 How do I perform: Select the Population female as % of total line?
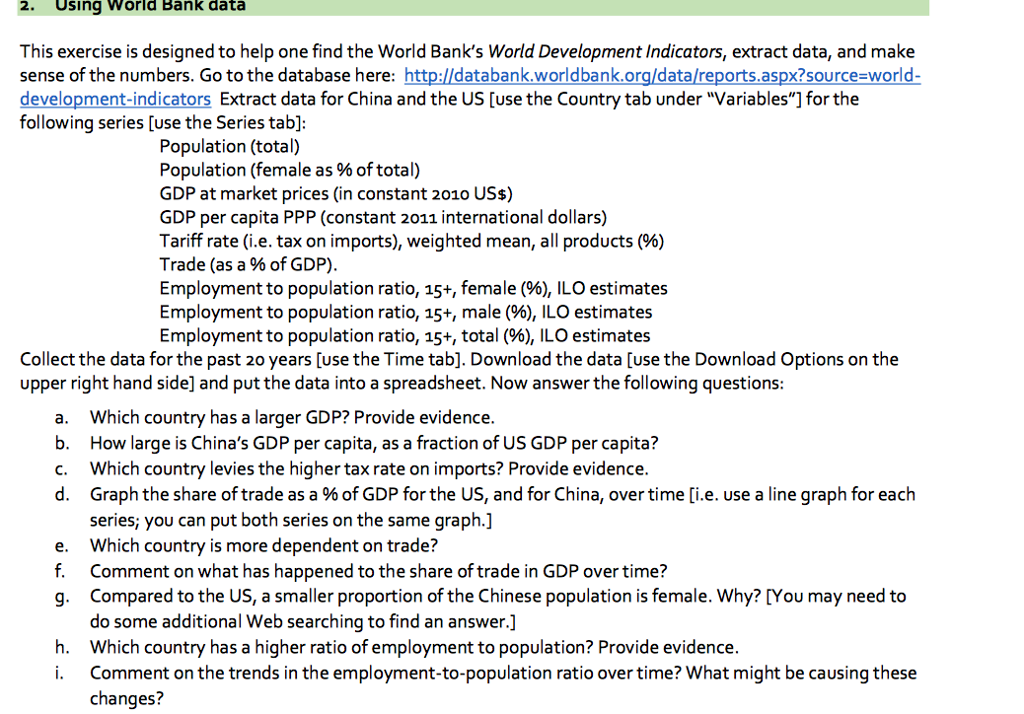(289, 170)
